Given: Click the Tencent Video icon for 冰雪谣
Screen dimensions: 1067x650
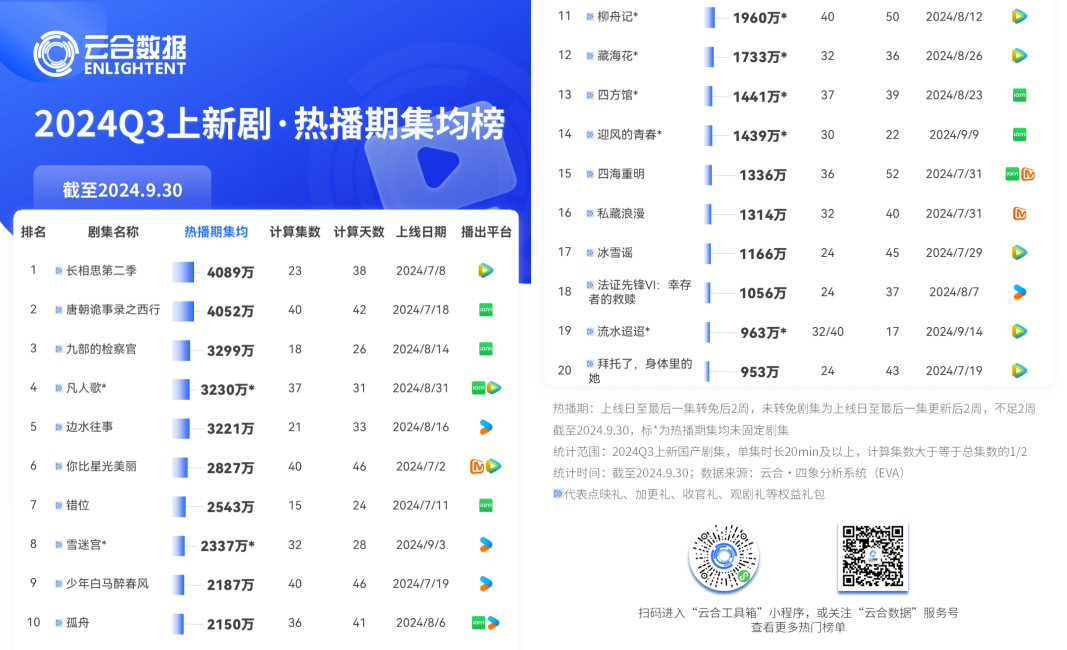Looking at the screenshot, I should pos(1019,253).
